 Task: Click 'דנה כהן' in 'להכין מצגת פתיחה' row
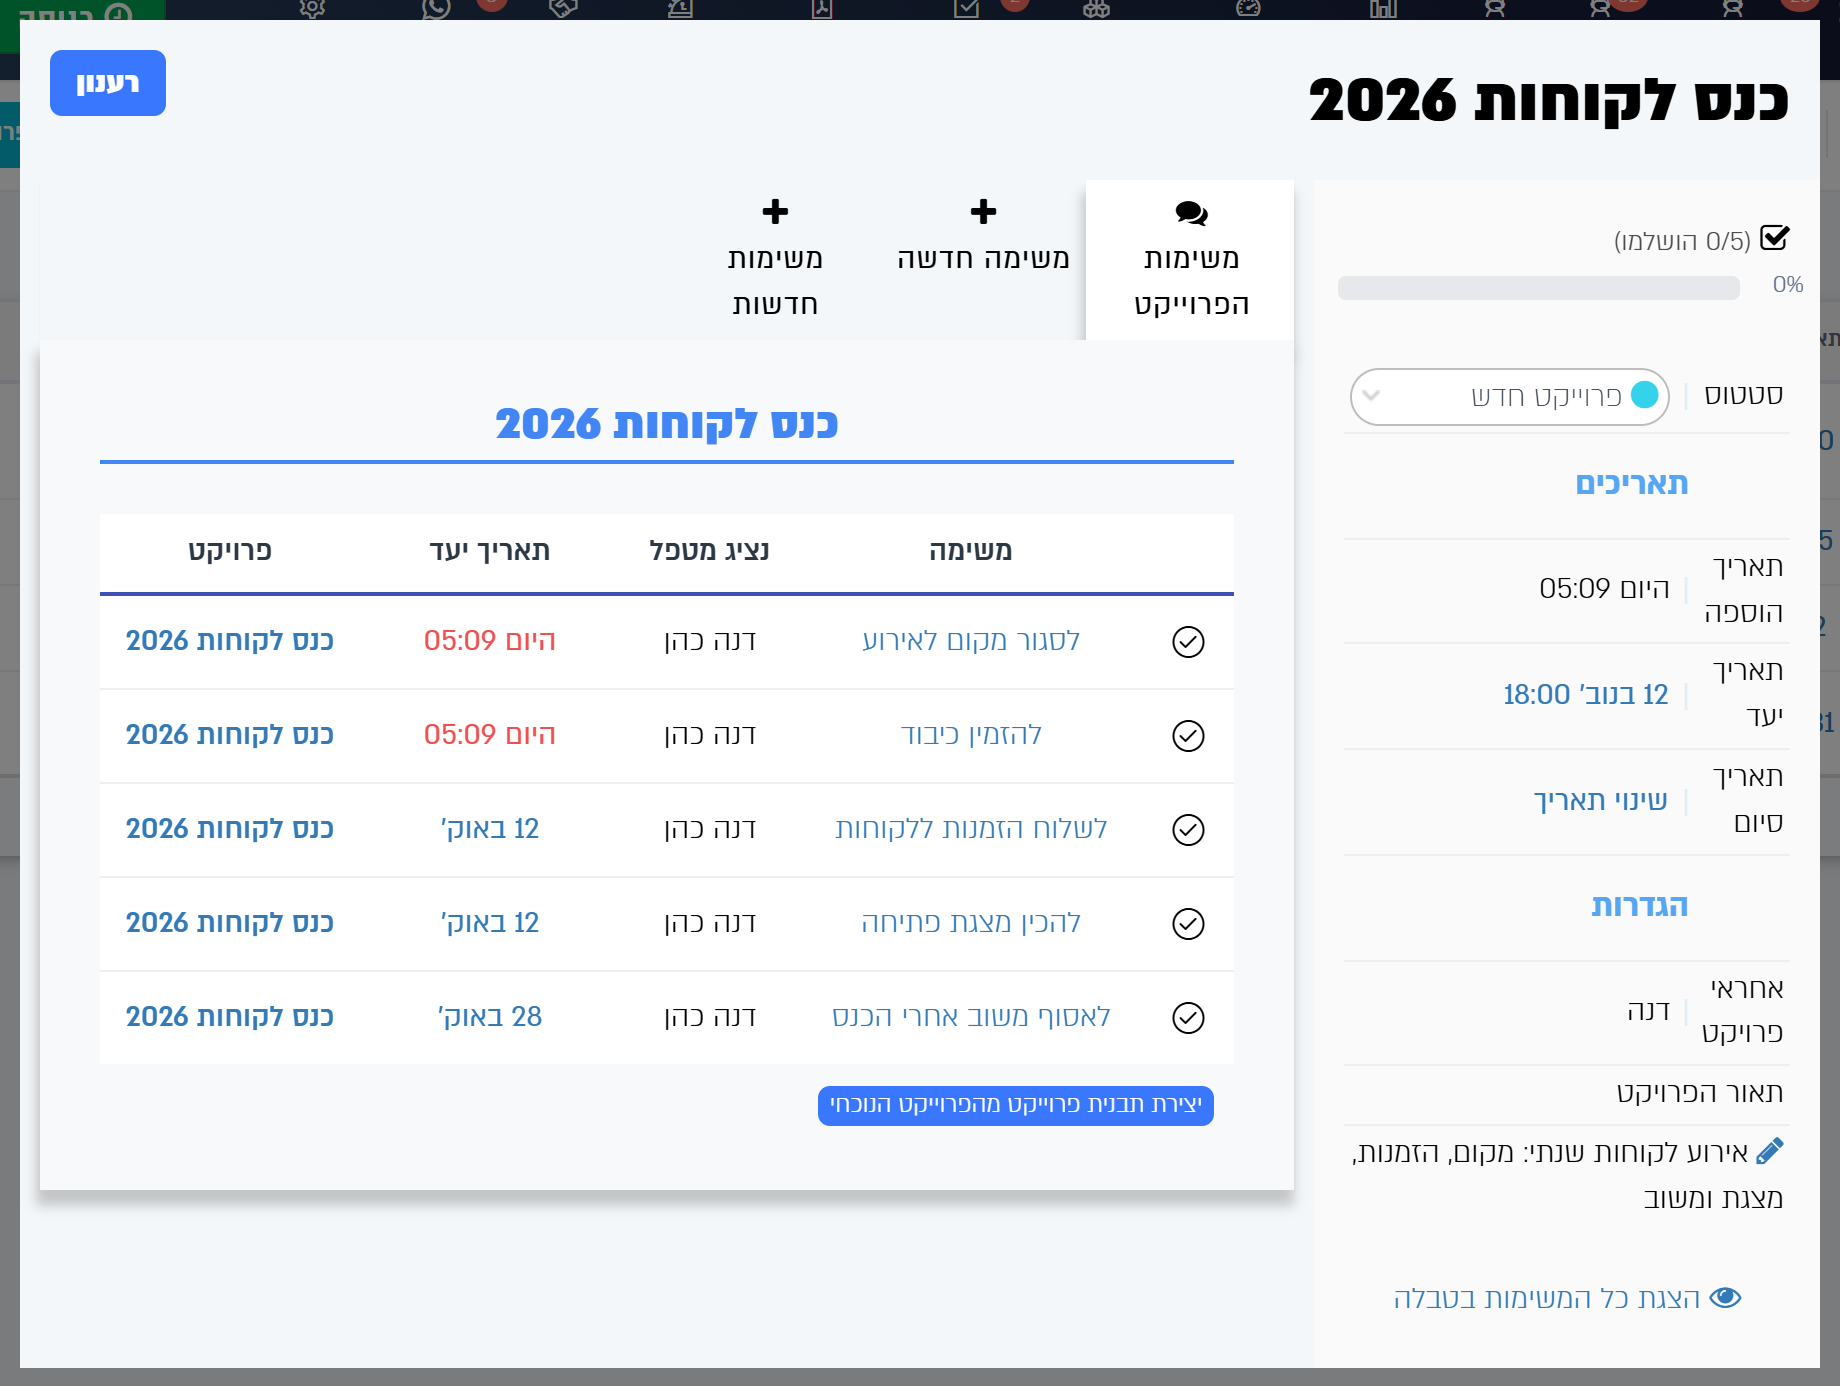pos(709,923)
